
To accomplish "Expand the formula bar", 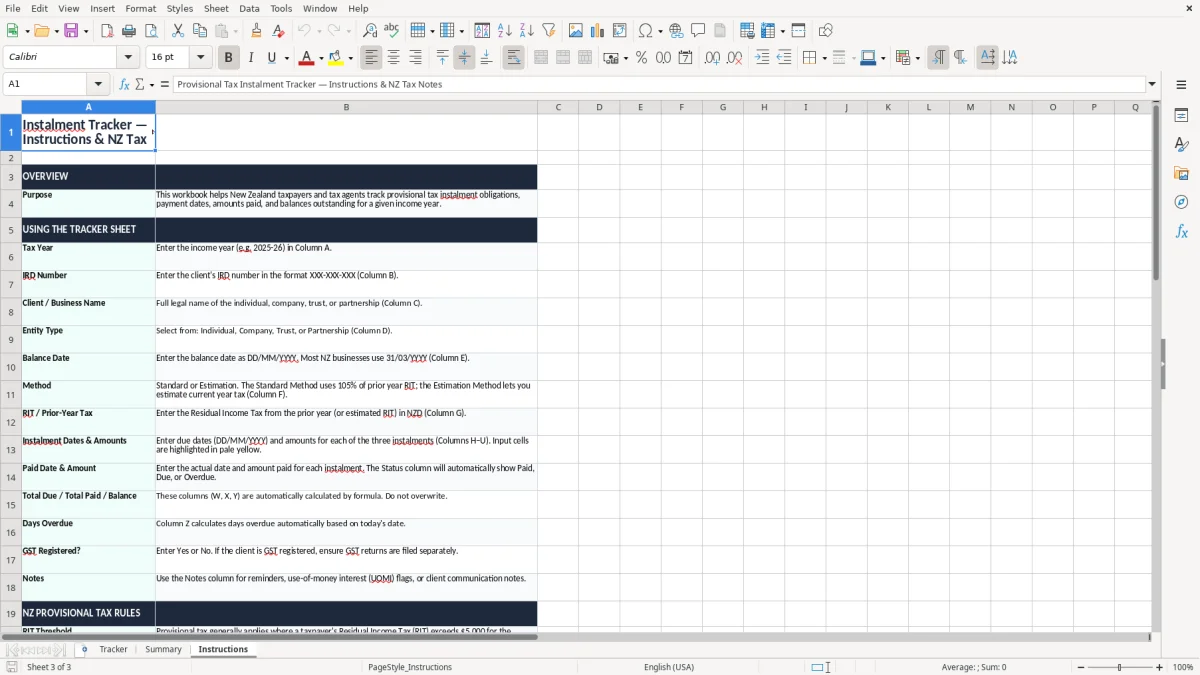I will point(1152,84).
